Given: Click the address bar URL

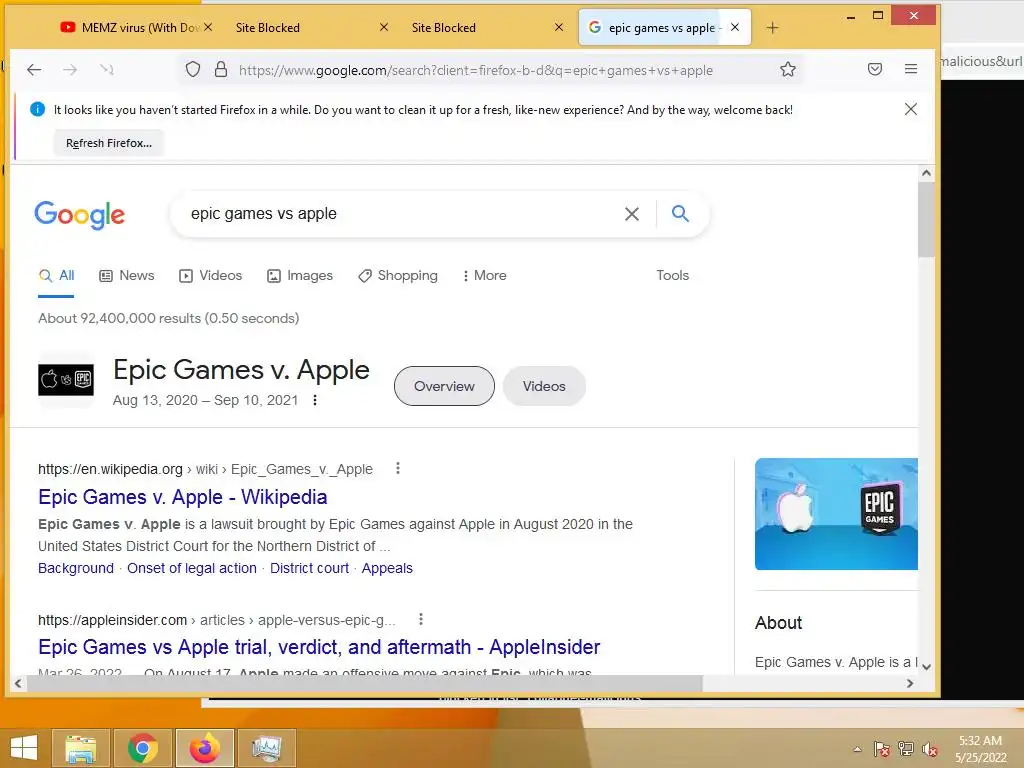Looking at the screenshot, I should pos(475,70).
